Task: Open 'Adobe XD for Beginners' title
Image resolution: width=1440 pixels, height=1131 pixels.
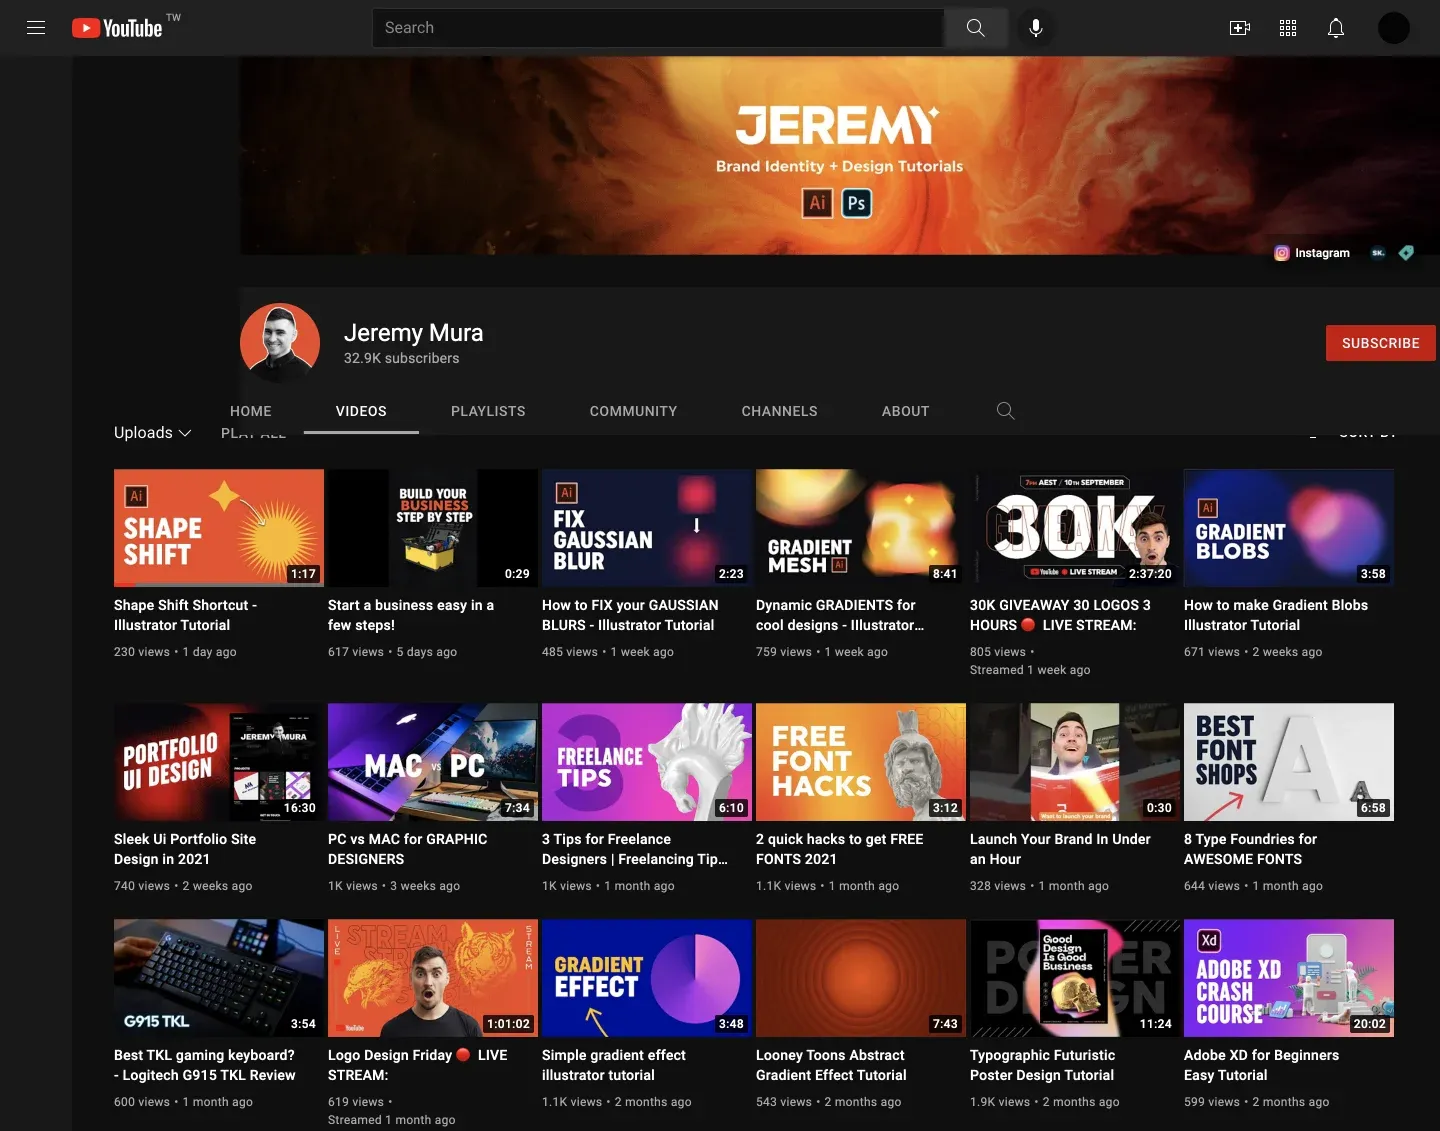Action: coord(1261,1065)
